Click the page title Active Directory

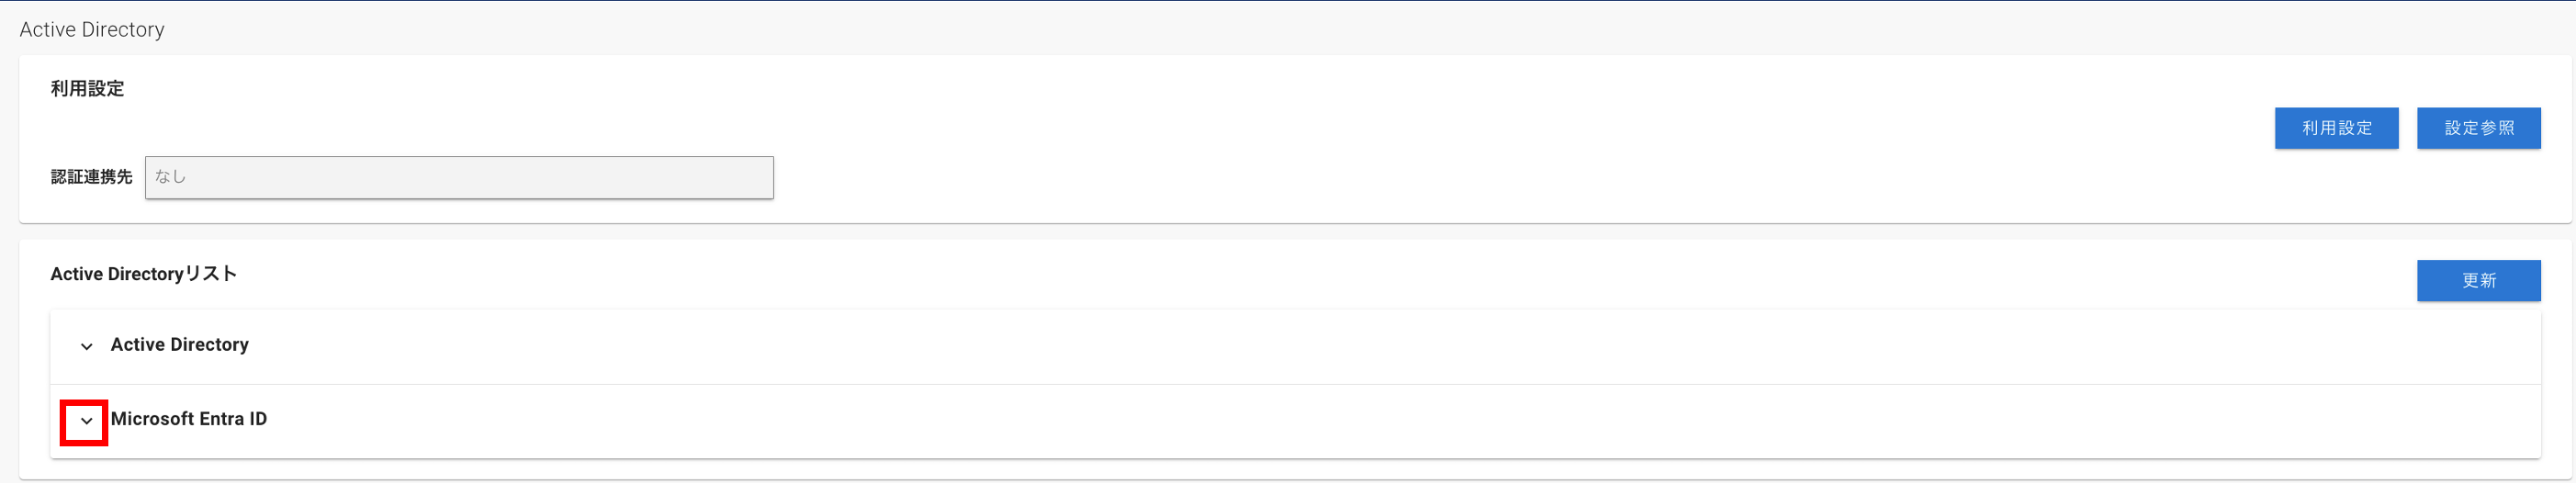[92, 30]
